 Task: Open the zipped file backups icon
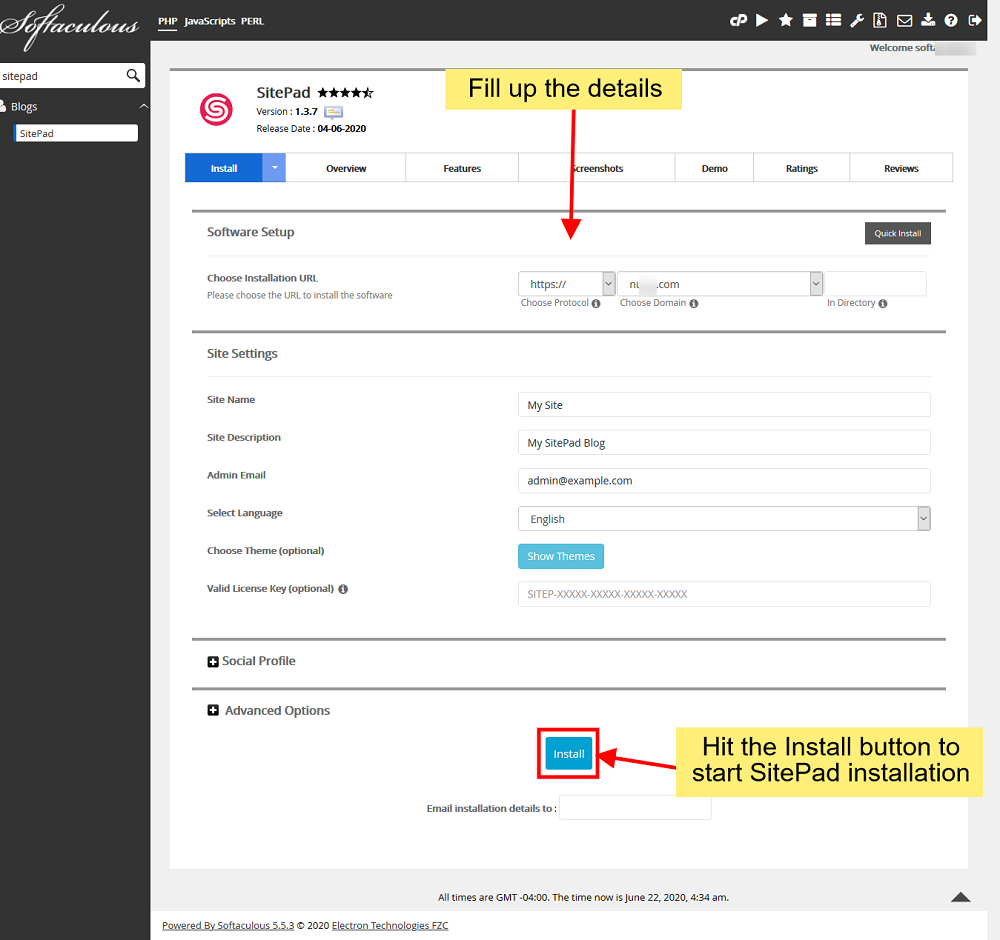click(x=880, y=20)
